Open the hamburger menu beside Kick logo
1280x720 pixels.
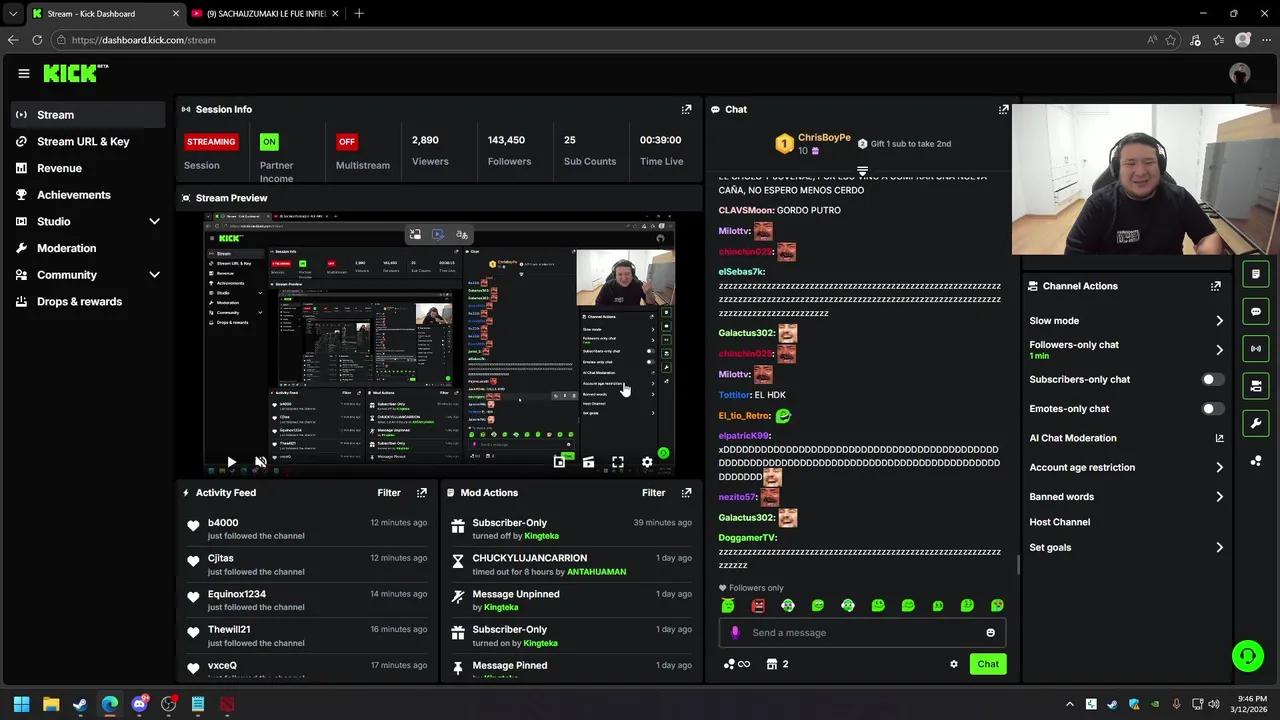(24, 73)
